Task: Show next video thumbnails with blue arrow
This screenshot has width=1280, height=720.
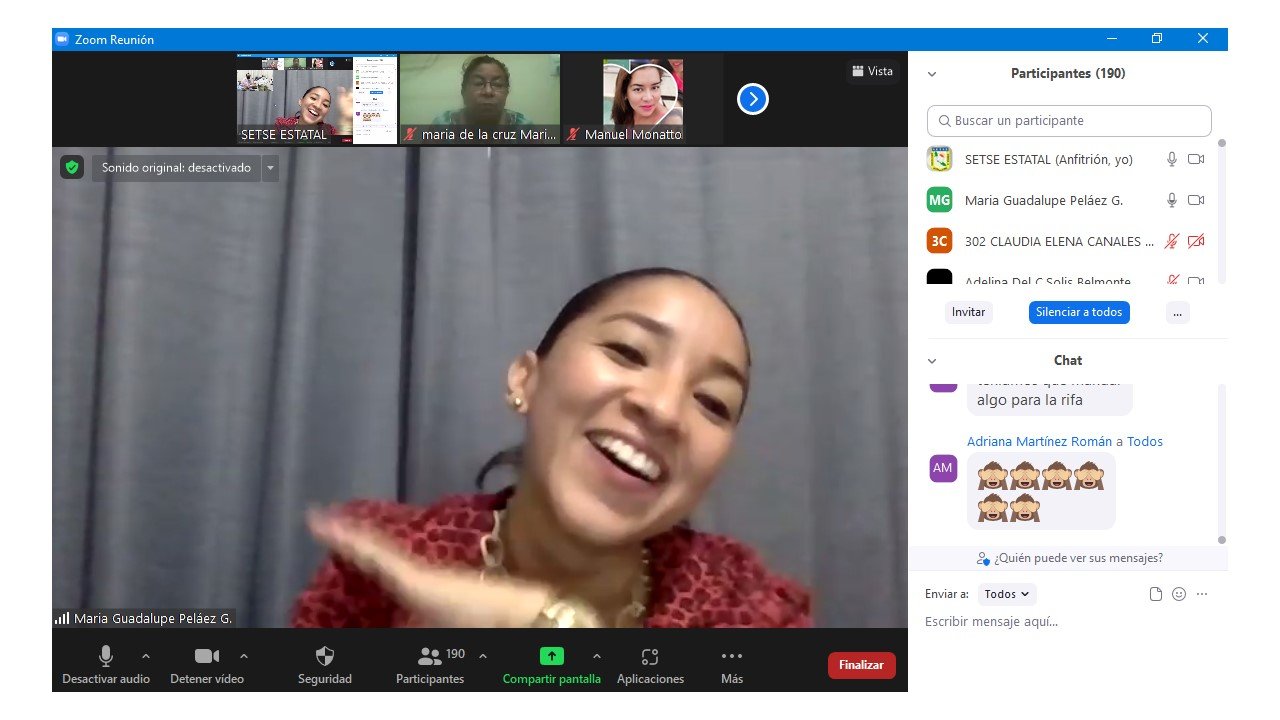Action: 753,99
